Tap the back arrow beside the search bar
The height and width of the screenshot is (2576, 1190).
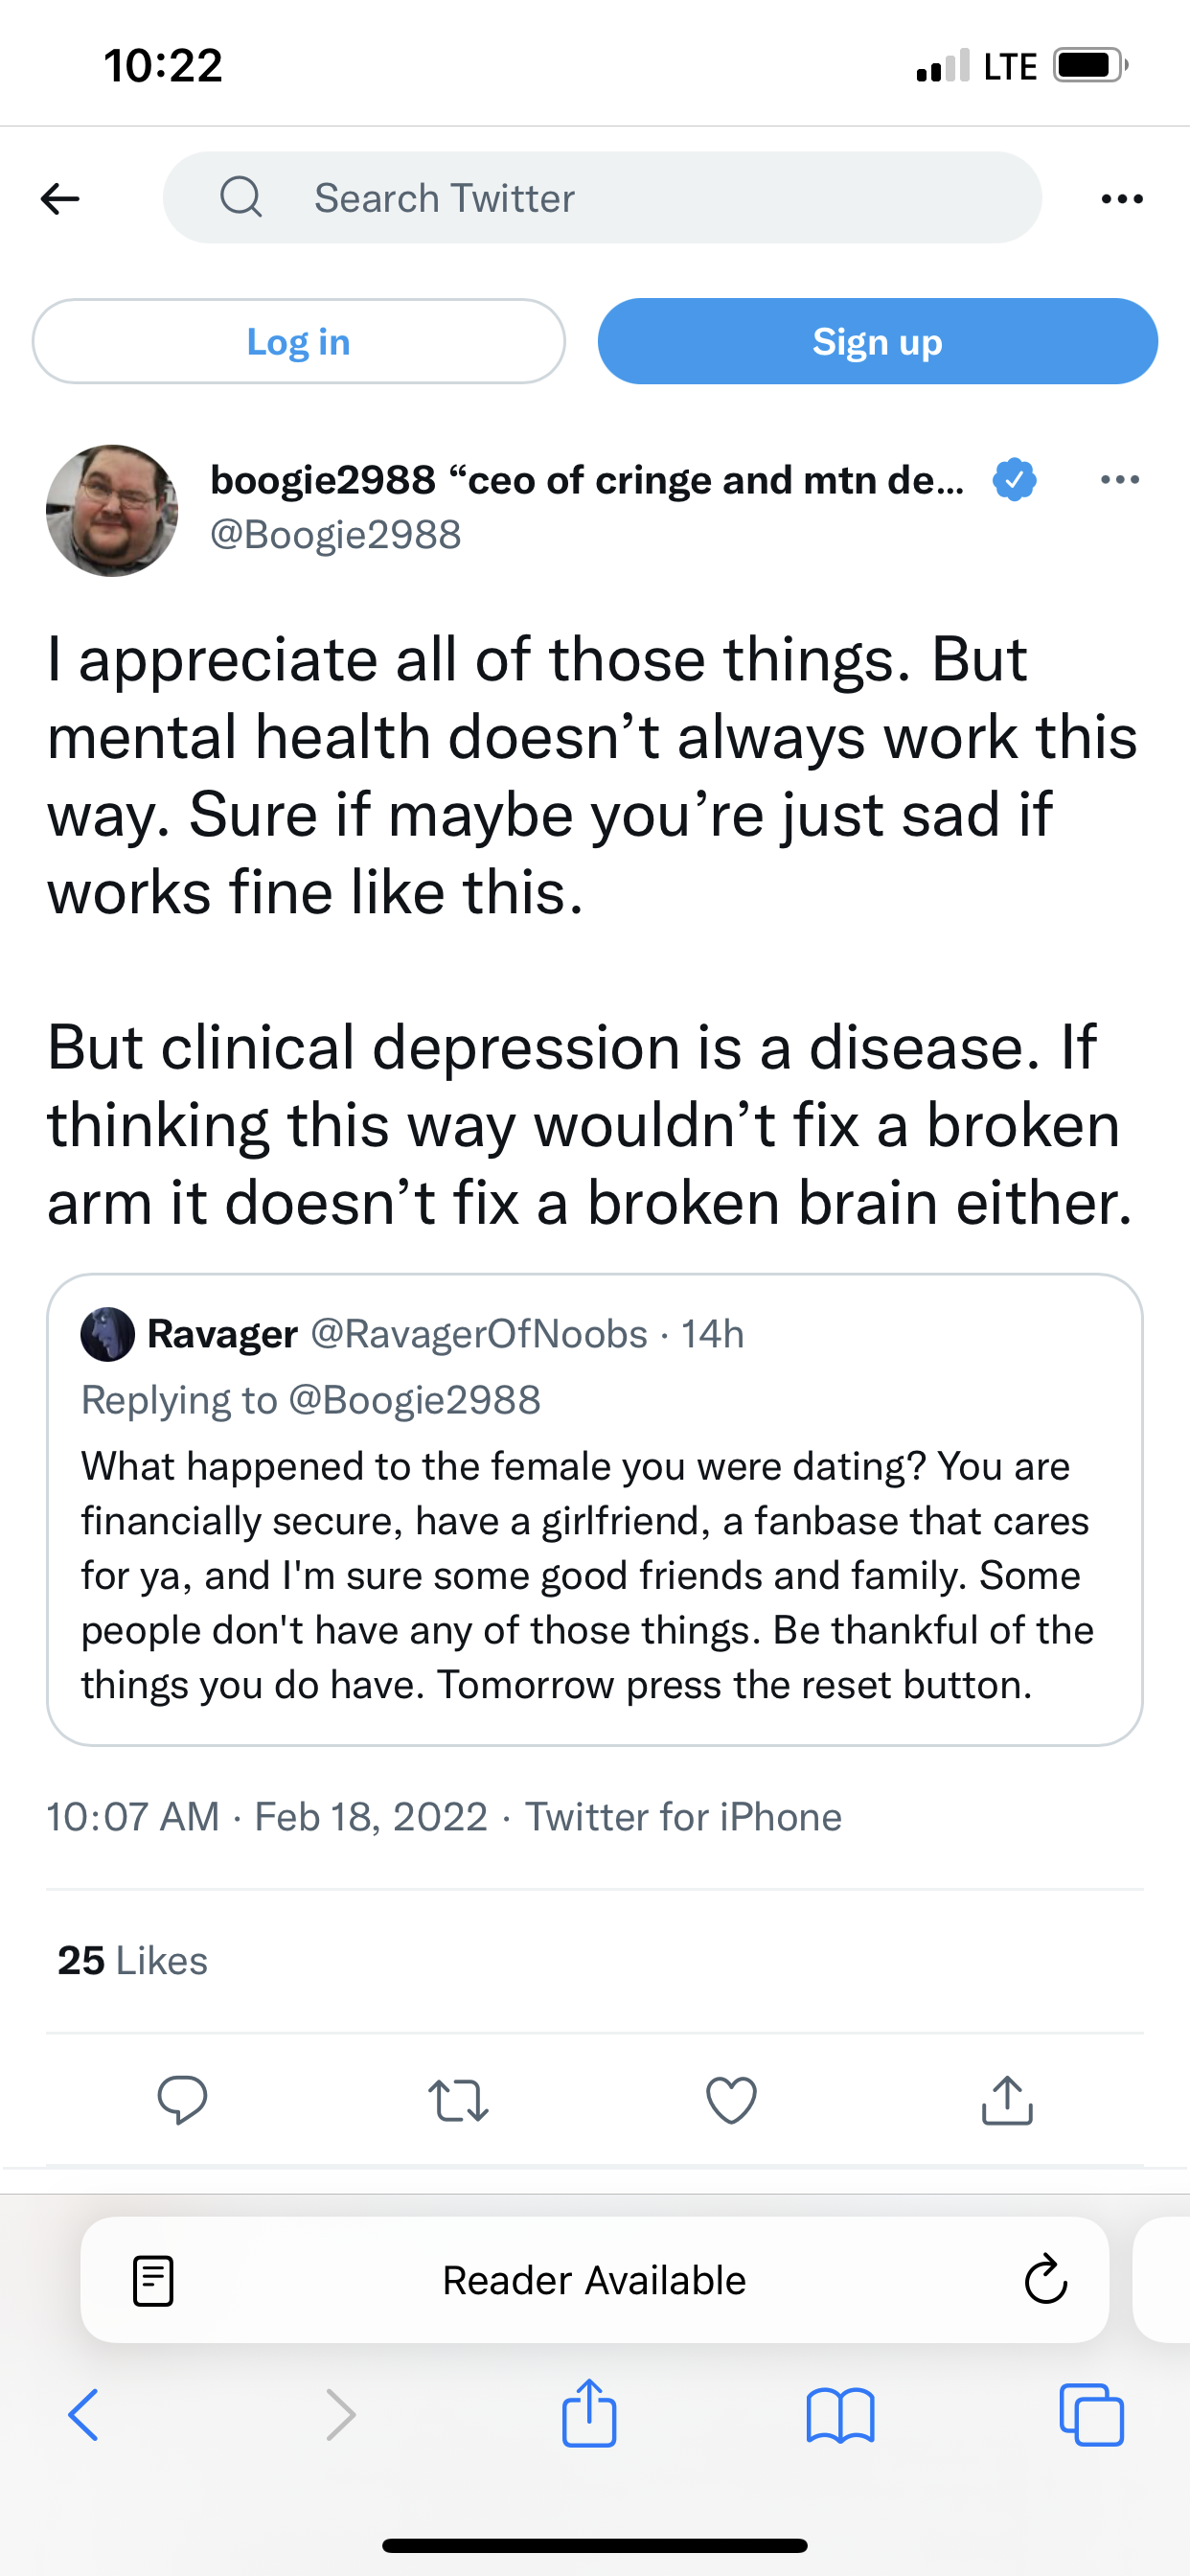coord(60,198)
